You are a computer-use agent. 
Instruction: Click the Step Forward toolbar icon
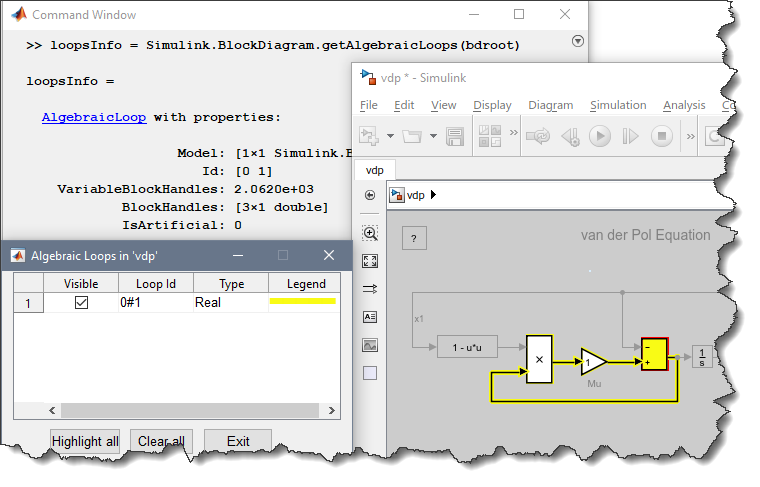[x=632, y=136]
